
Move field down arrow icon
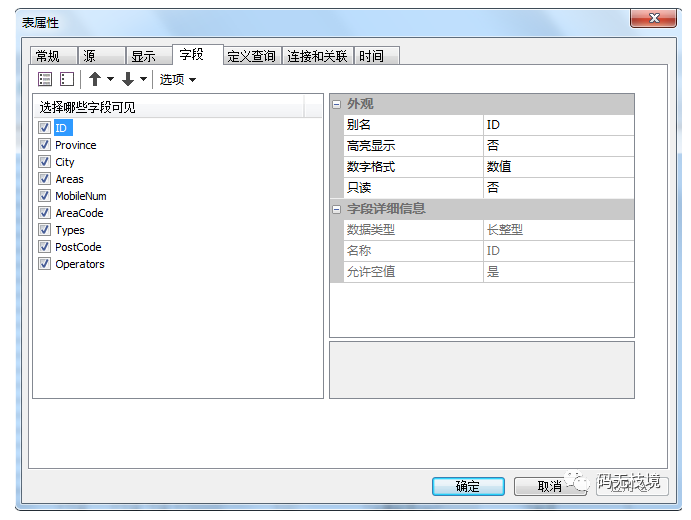pos(128,79)
